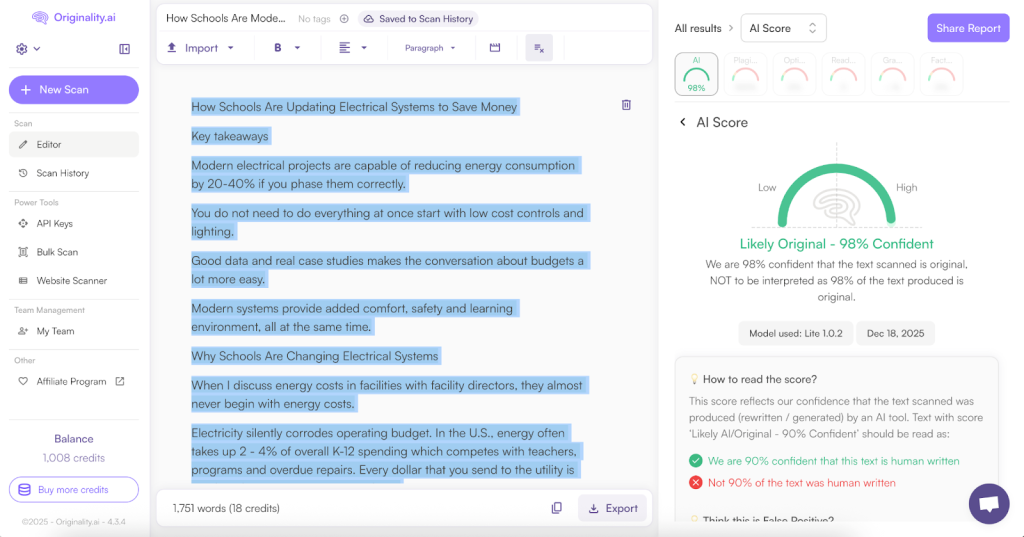Go back using the AI Score arrow
The height and width of the screenshot is (537, 1024).
pos(683,122)
